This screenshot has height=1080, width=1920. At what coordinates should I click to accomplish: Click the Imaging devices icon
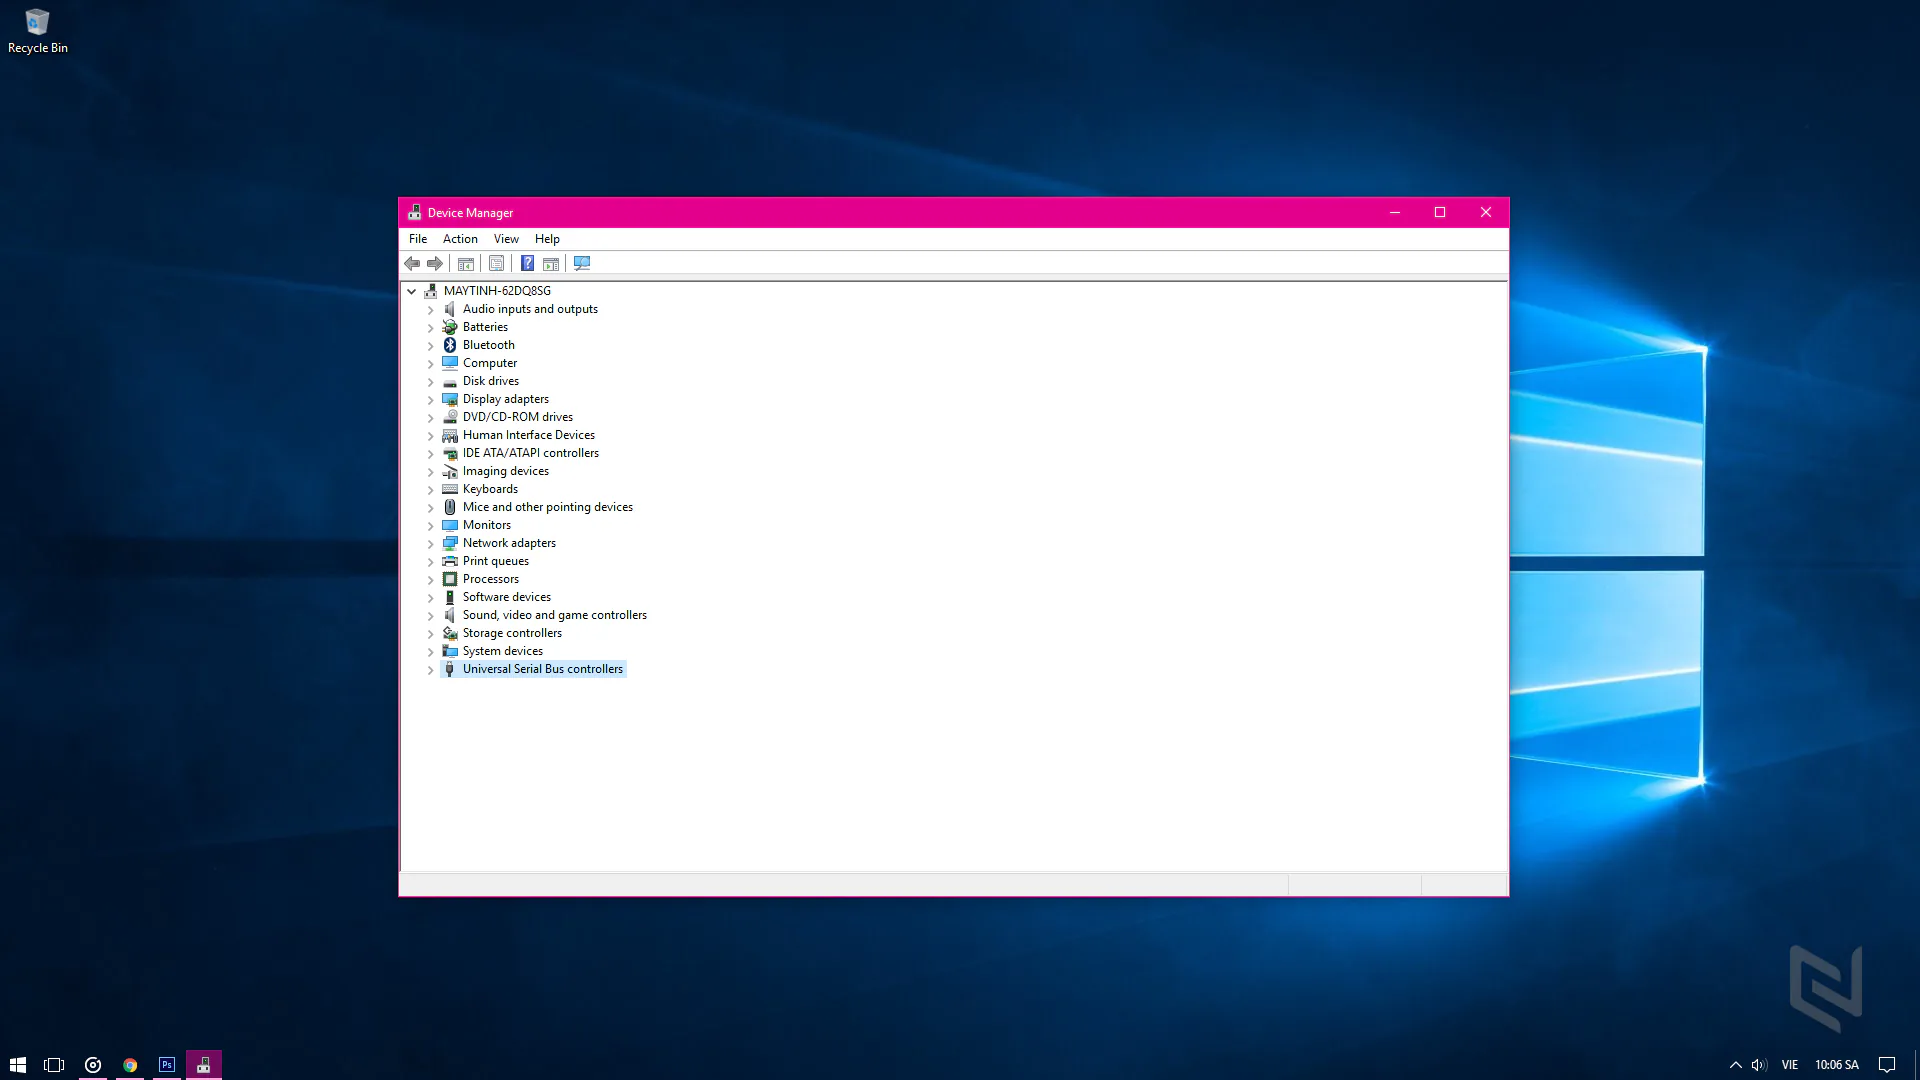click(450, 471)
